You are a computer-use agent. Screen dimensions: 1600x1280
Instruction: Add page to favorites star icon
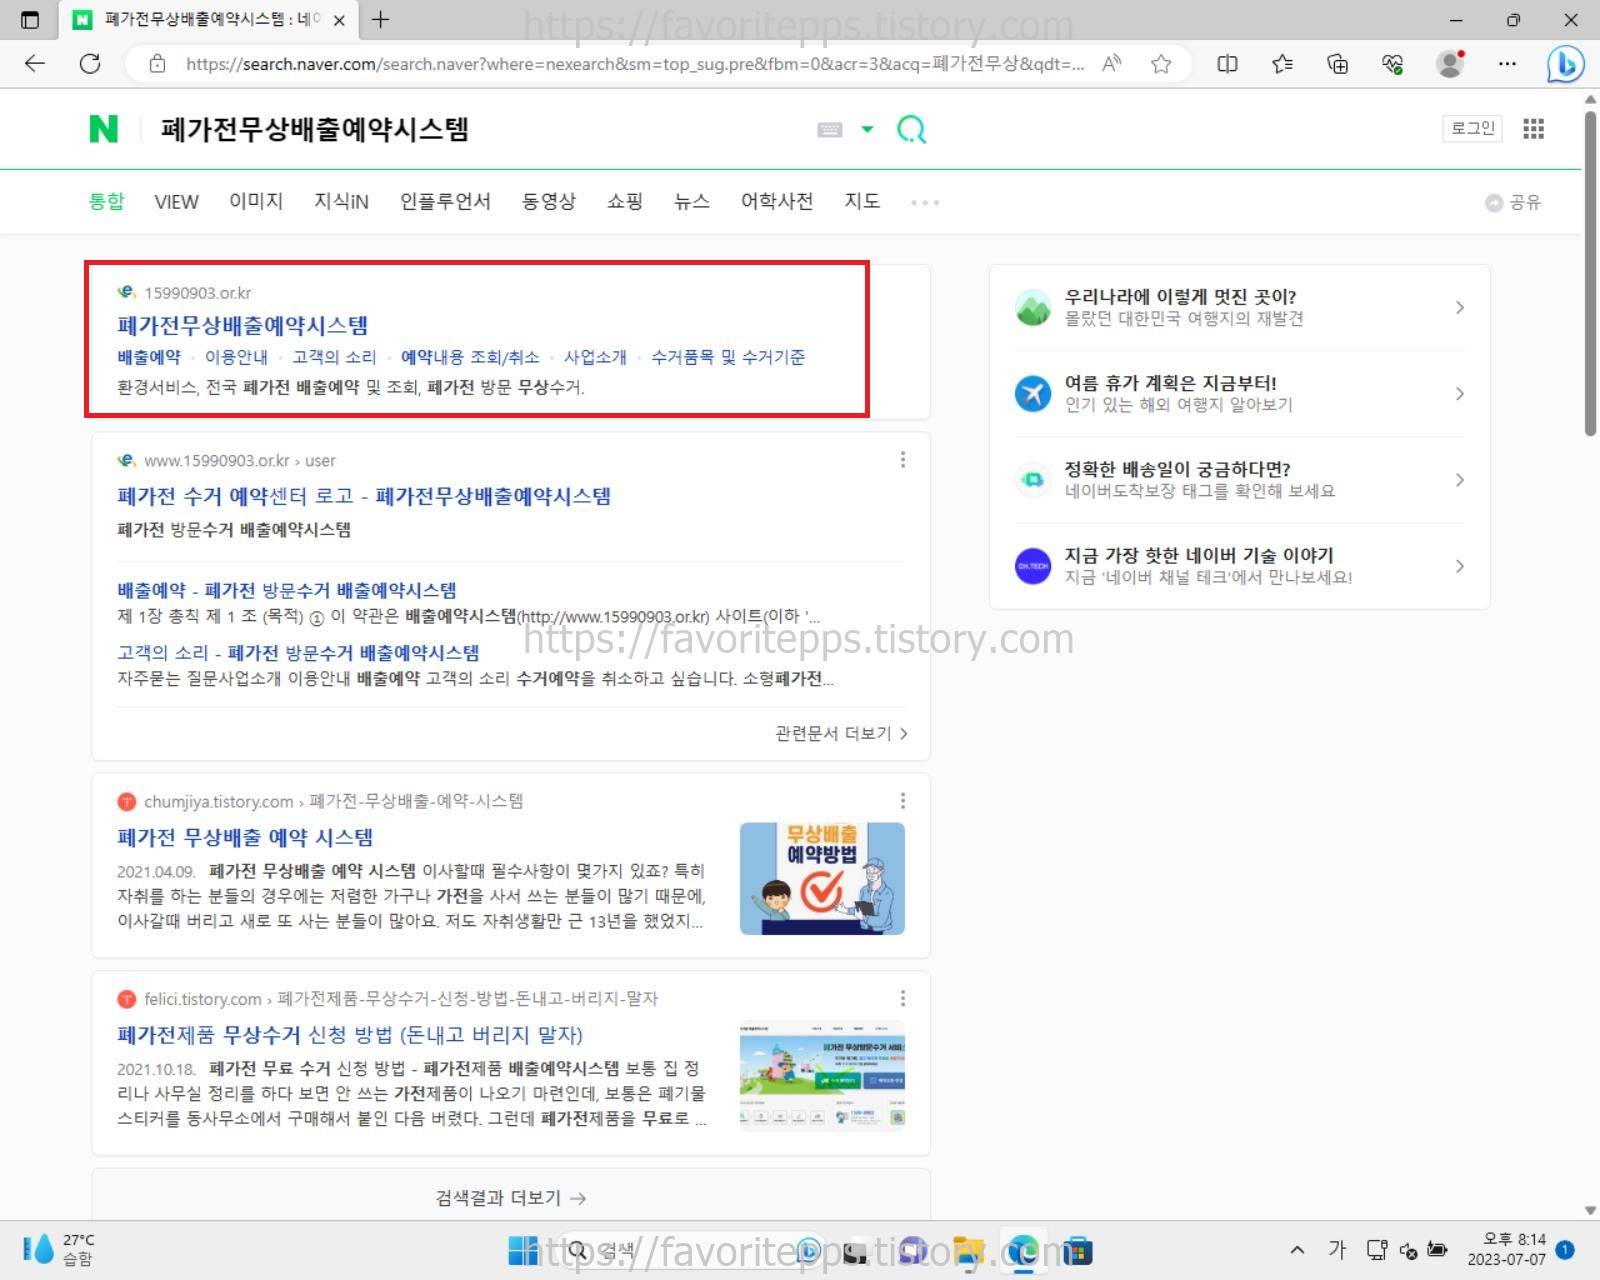pyautogui.click(x=1161, y=64)
